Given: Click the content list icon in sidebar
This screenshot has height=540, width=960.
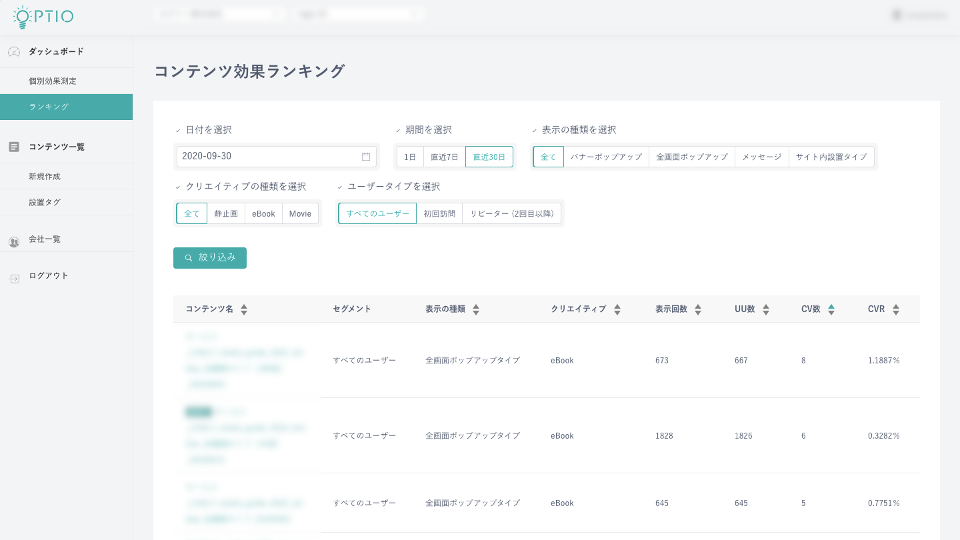Looking at the screenshot, I should [x=14, y=147].
